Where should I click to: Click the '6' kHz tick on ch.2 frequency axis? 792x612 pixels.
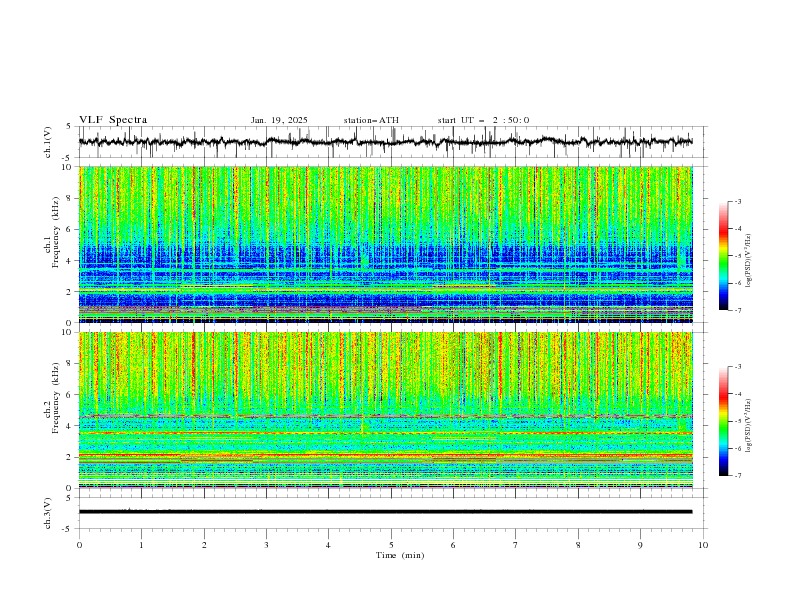70,395
